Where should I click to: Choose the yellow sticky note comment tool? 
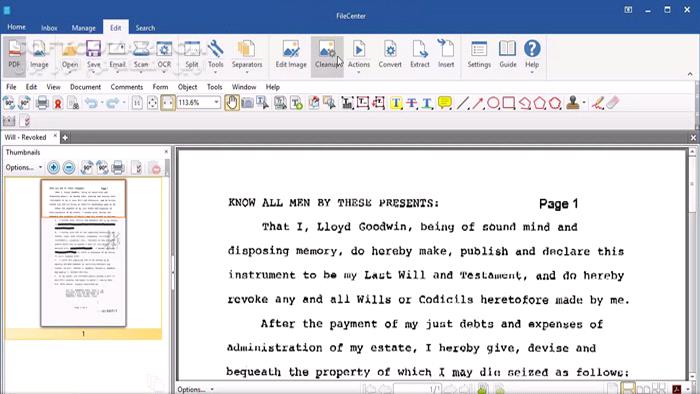445,103
